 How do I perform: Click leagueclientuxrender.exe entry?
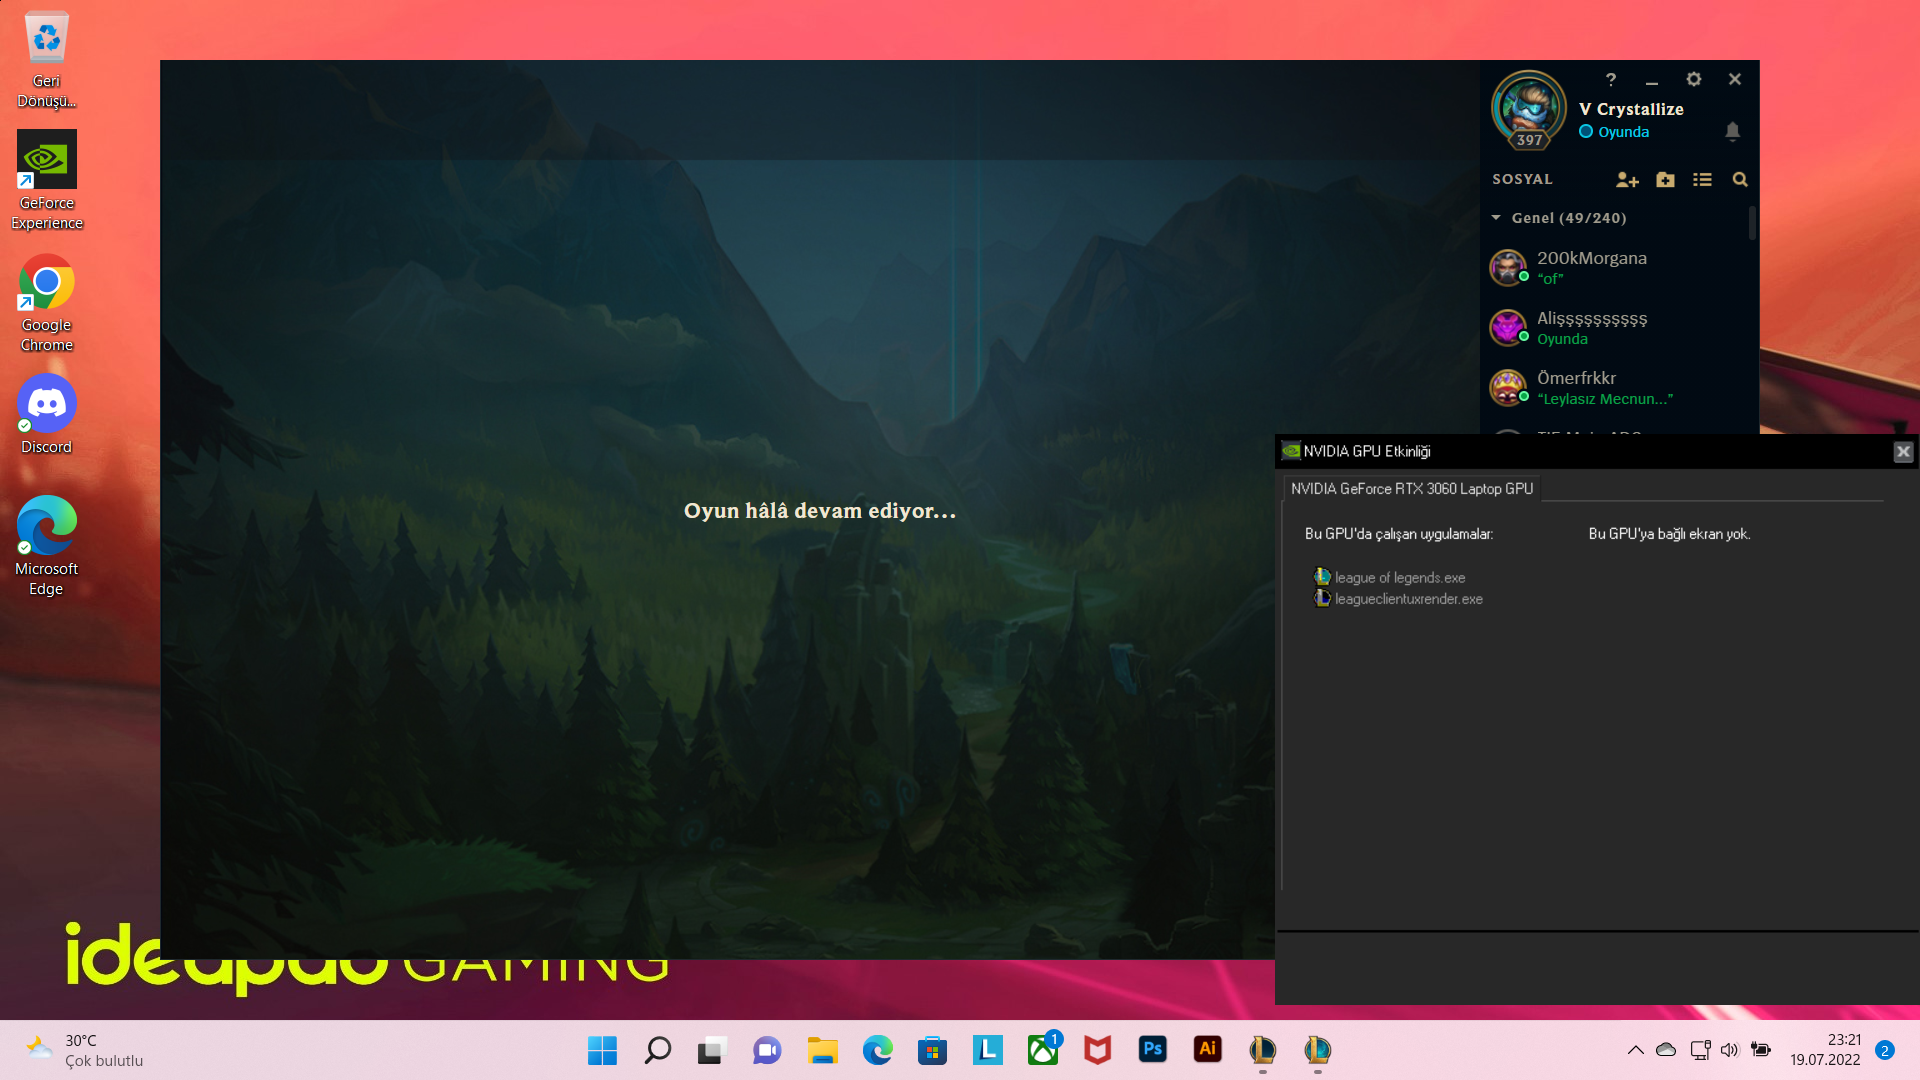[x=1399, y=598]
